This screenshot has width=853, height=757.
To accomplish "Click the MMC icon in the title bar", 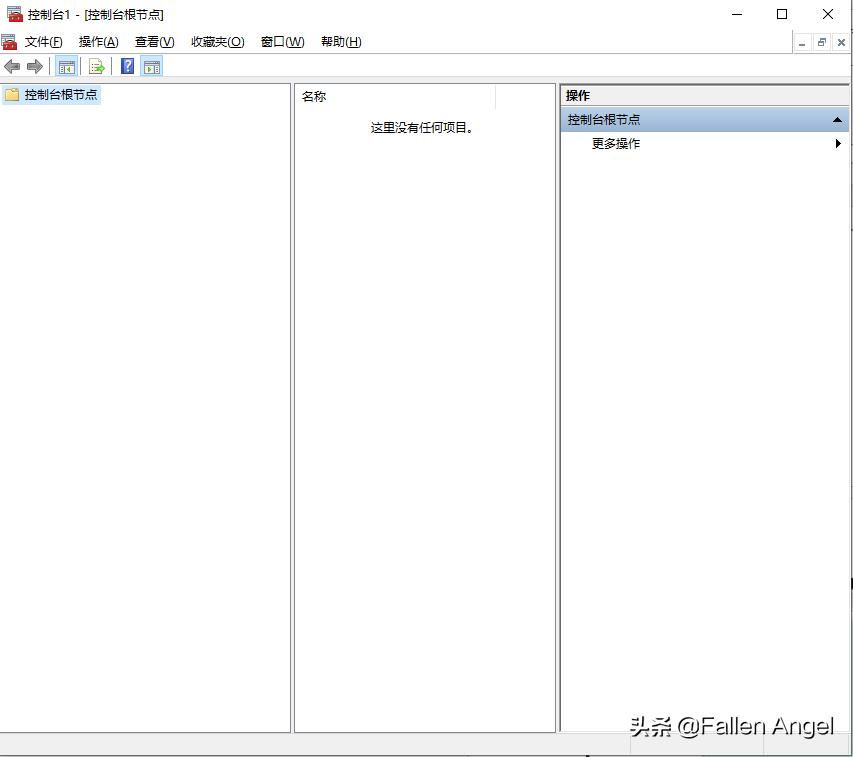I will (x=12, y=14).
